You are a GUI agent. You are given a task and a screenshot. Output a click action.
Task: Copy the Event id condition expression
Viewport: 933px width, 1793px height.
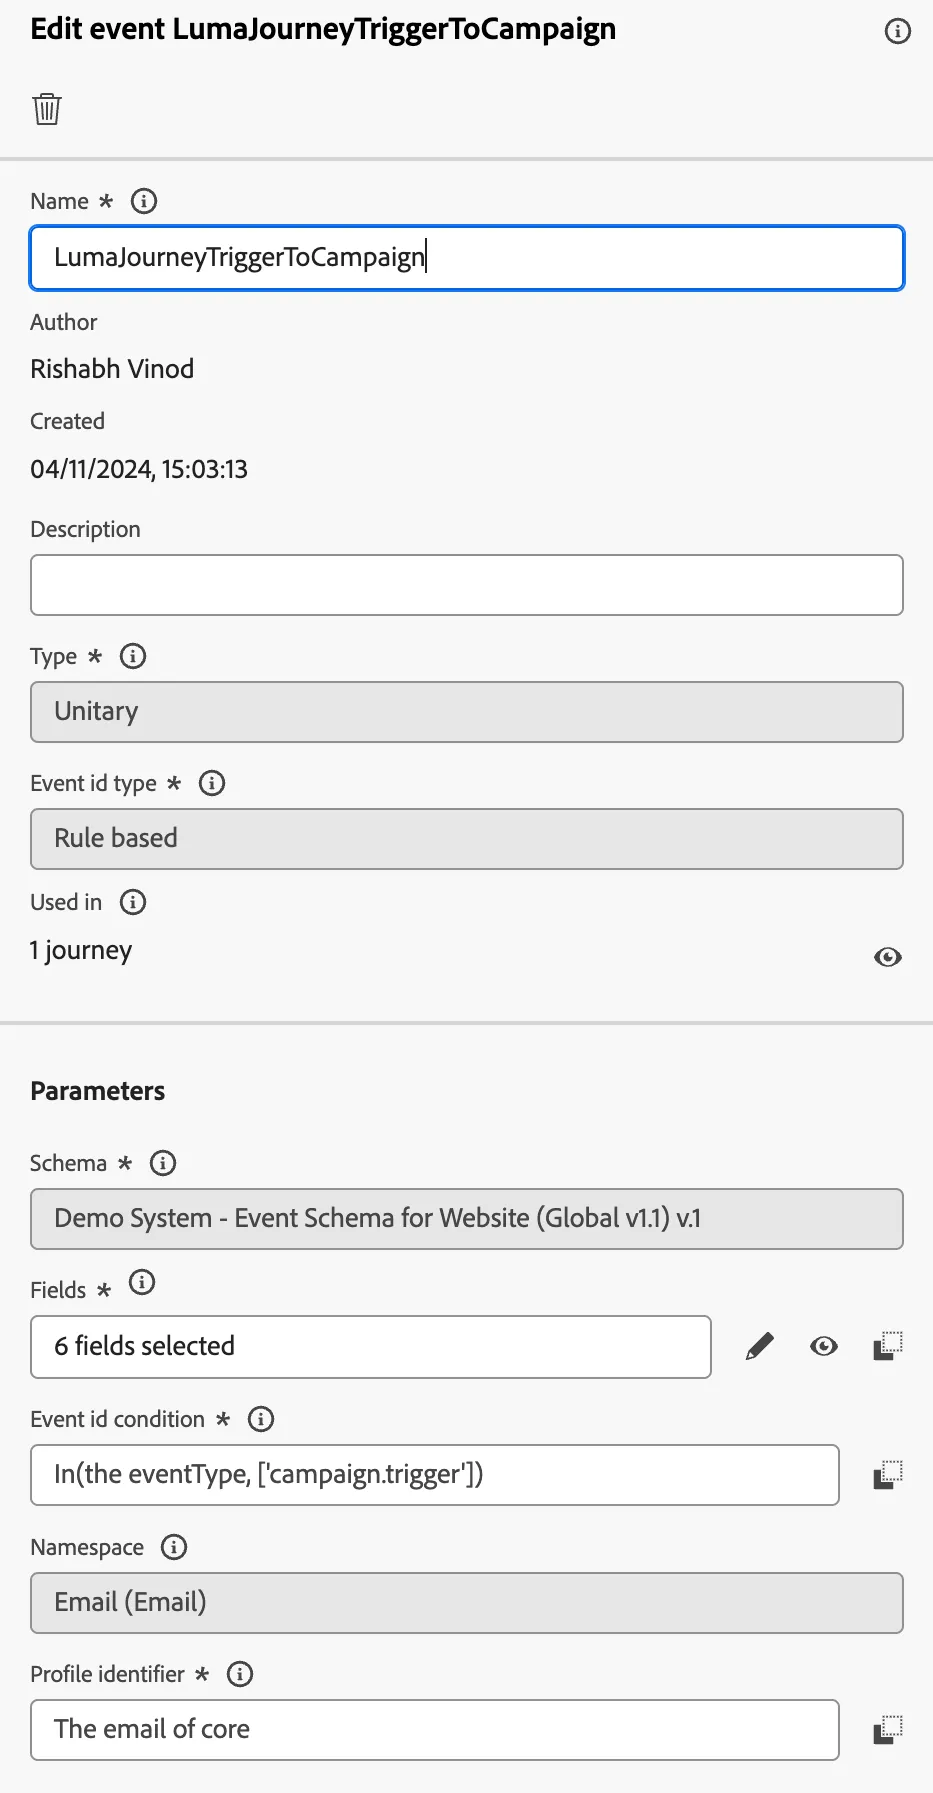[x=888, y=1475]
